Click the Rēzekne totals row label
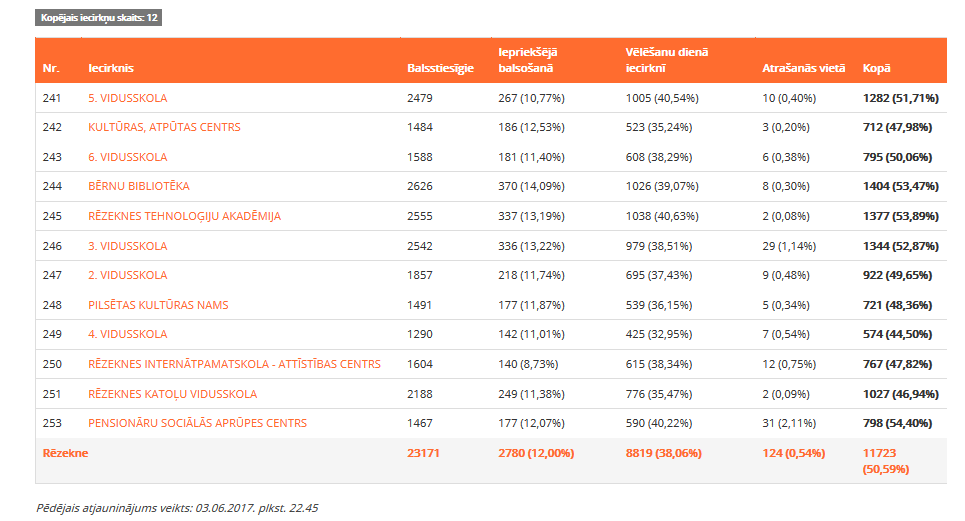 [65, 453]
